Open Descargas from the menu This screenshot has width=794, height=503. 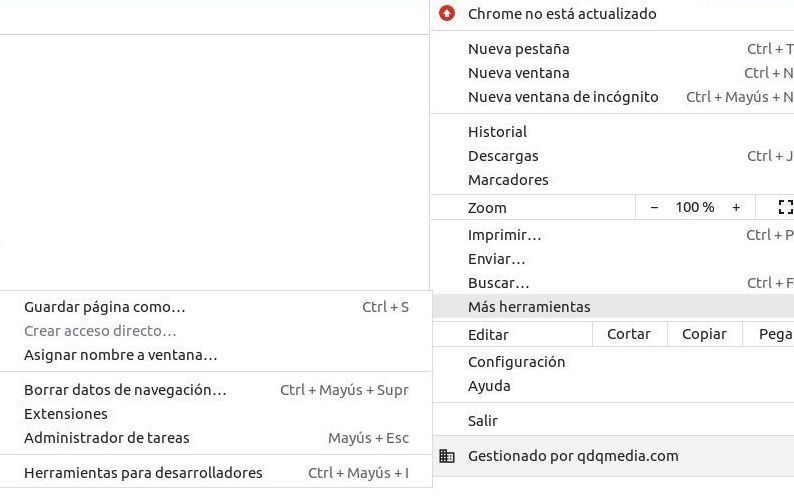[503, 156]
